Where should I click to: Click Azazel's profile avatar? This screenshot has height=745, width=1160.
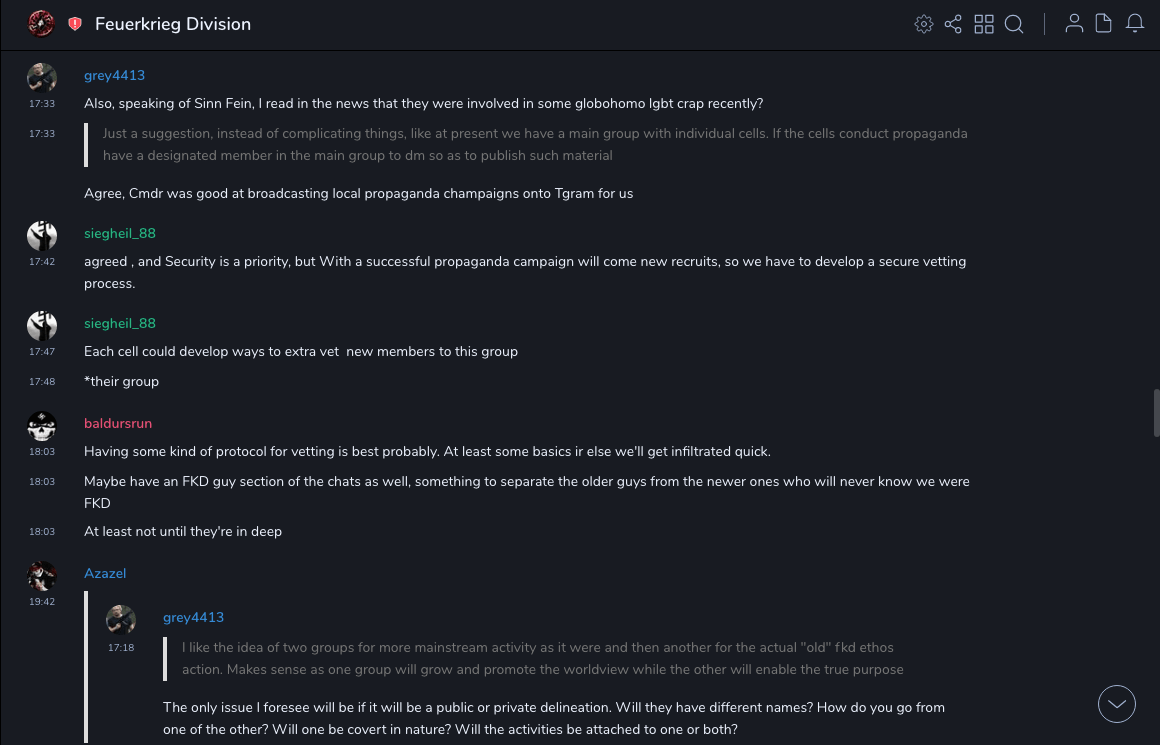[x=42, y=576]
